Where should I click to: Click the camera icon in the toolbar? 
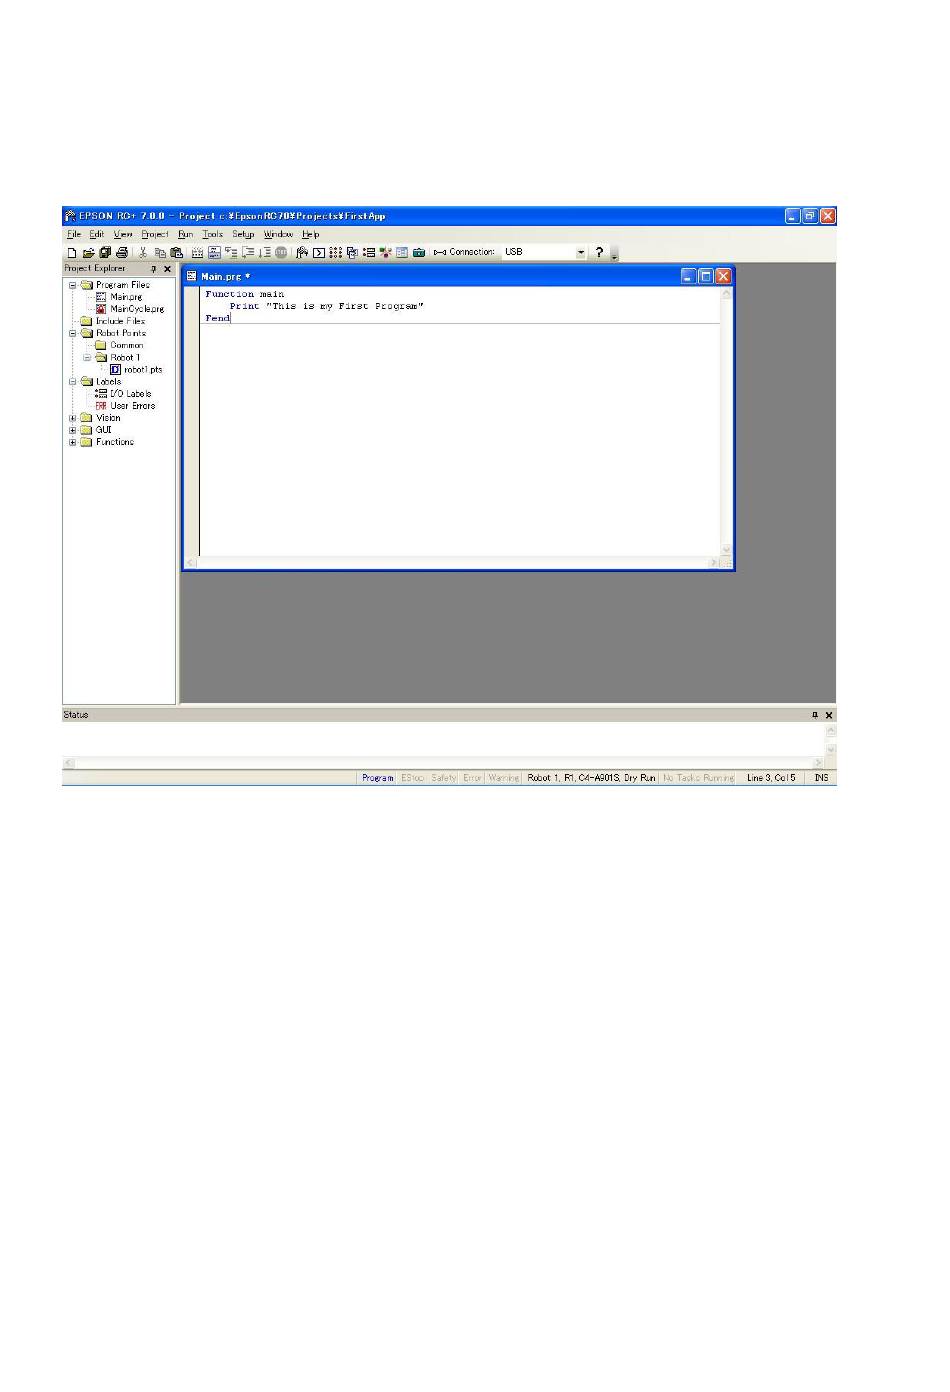click(419, 253)
